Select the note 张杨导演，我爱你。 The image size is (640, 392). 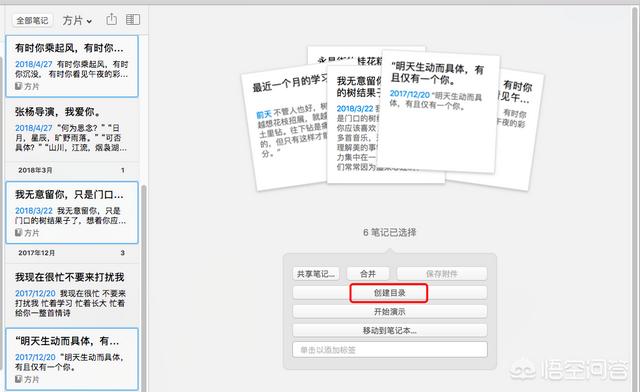[x=72, y=130]
